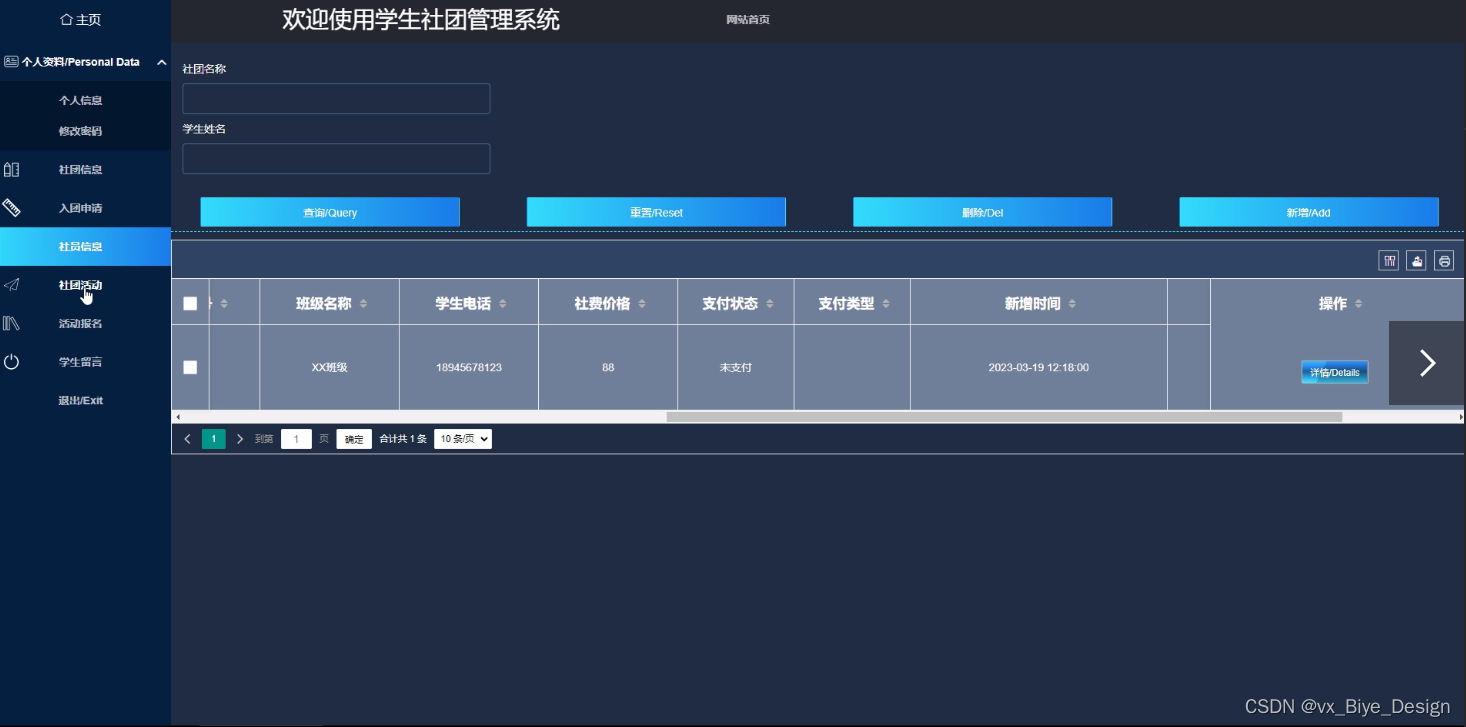
Task: Open the 10 条/页 page size dropdown
Action: tap(463, 439)
